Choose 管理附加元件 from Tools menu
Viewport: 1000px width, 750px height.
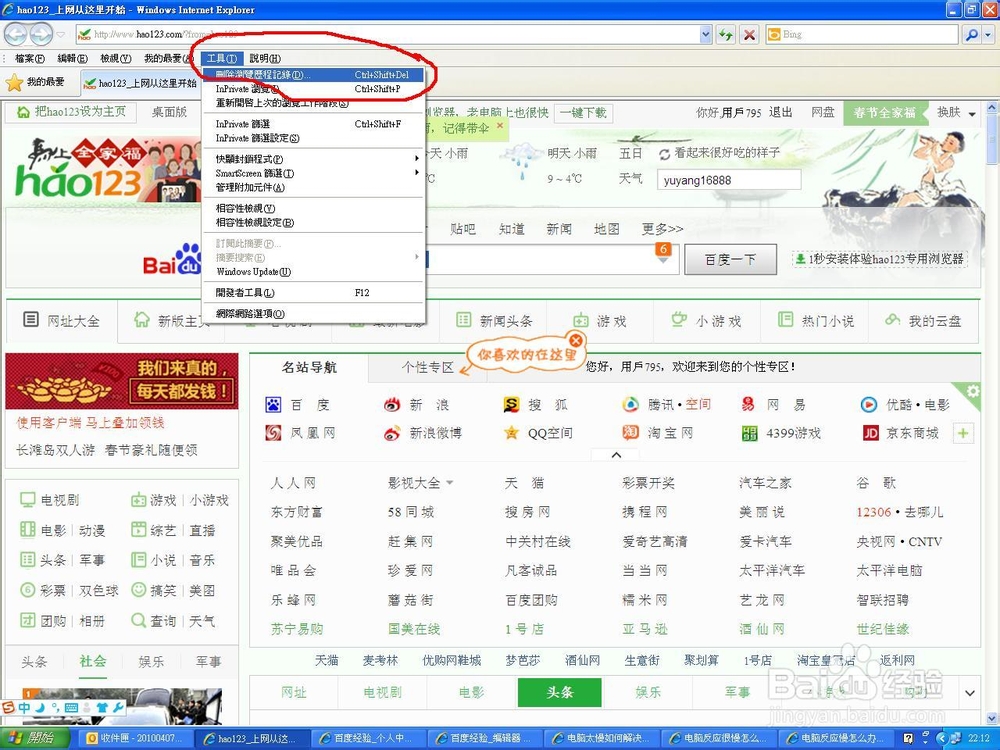(x=313, y=188)
